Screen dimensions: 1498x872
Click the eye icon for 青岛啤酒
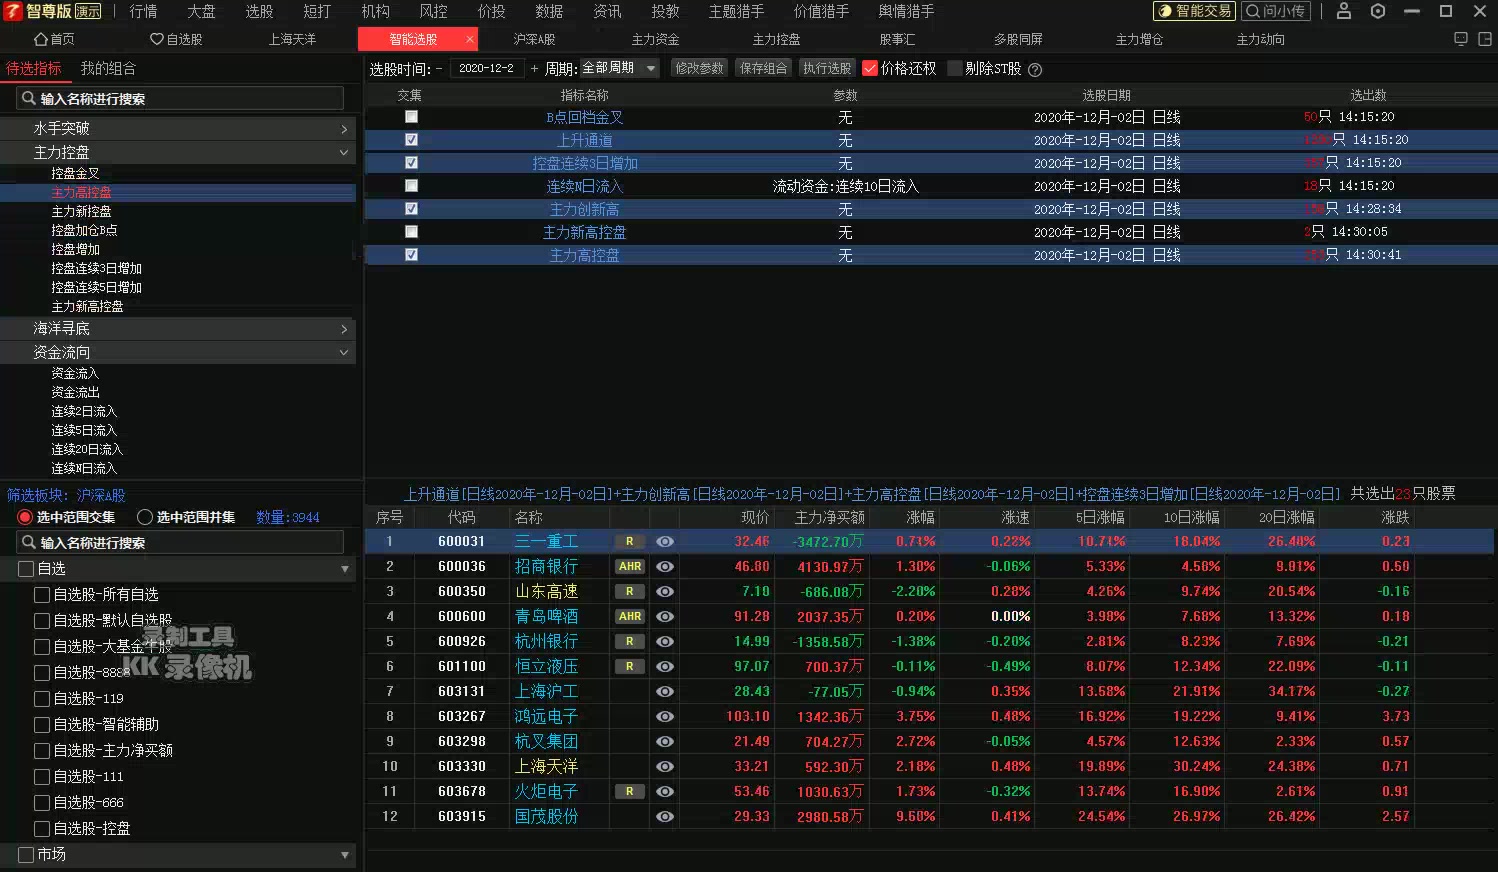pyautogui.click(x=664, y=616)
